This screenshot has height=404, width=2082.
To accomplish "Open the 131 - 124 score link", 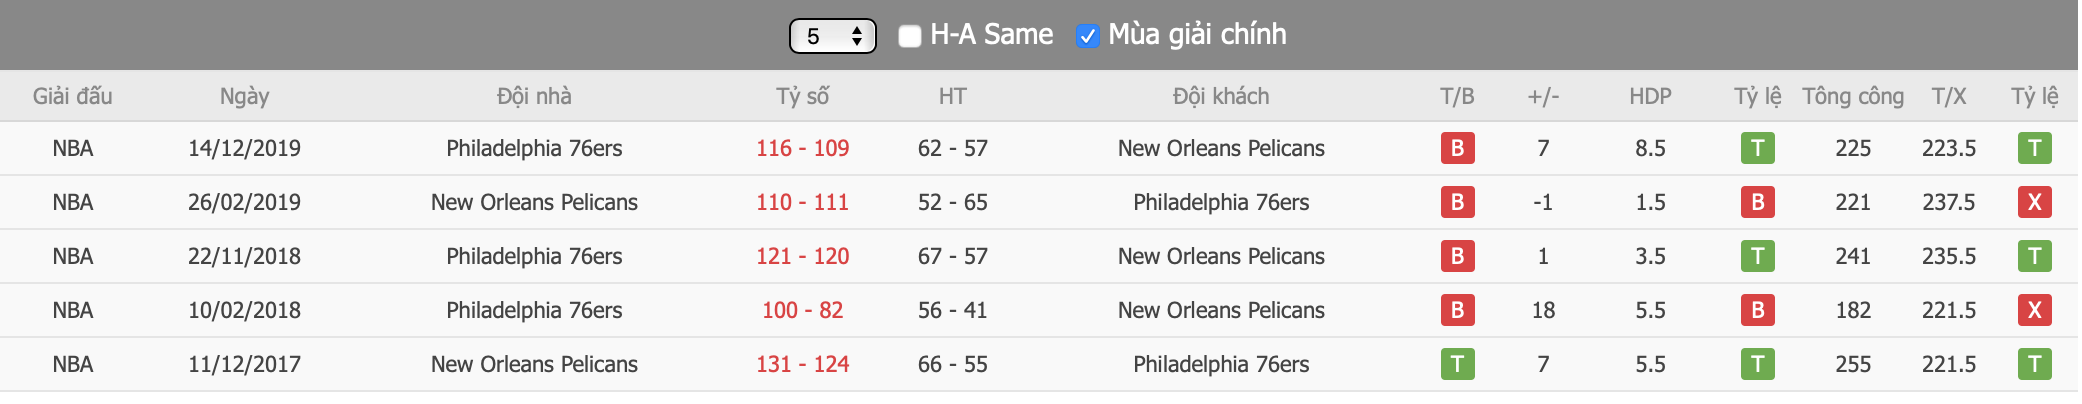I will click(803, 364).
